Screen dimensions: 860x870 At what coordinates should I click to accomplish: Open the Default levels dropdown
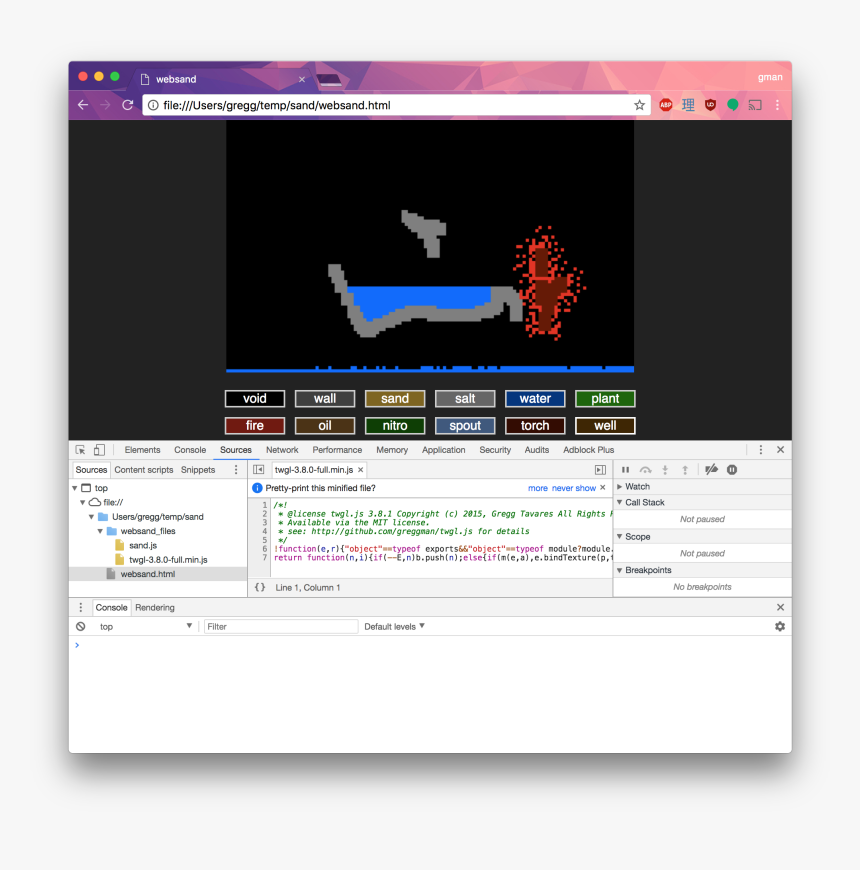(394, 626)
